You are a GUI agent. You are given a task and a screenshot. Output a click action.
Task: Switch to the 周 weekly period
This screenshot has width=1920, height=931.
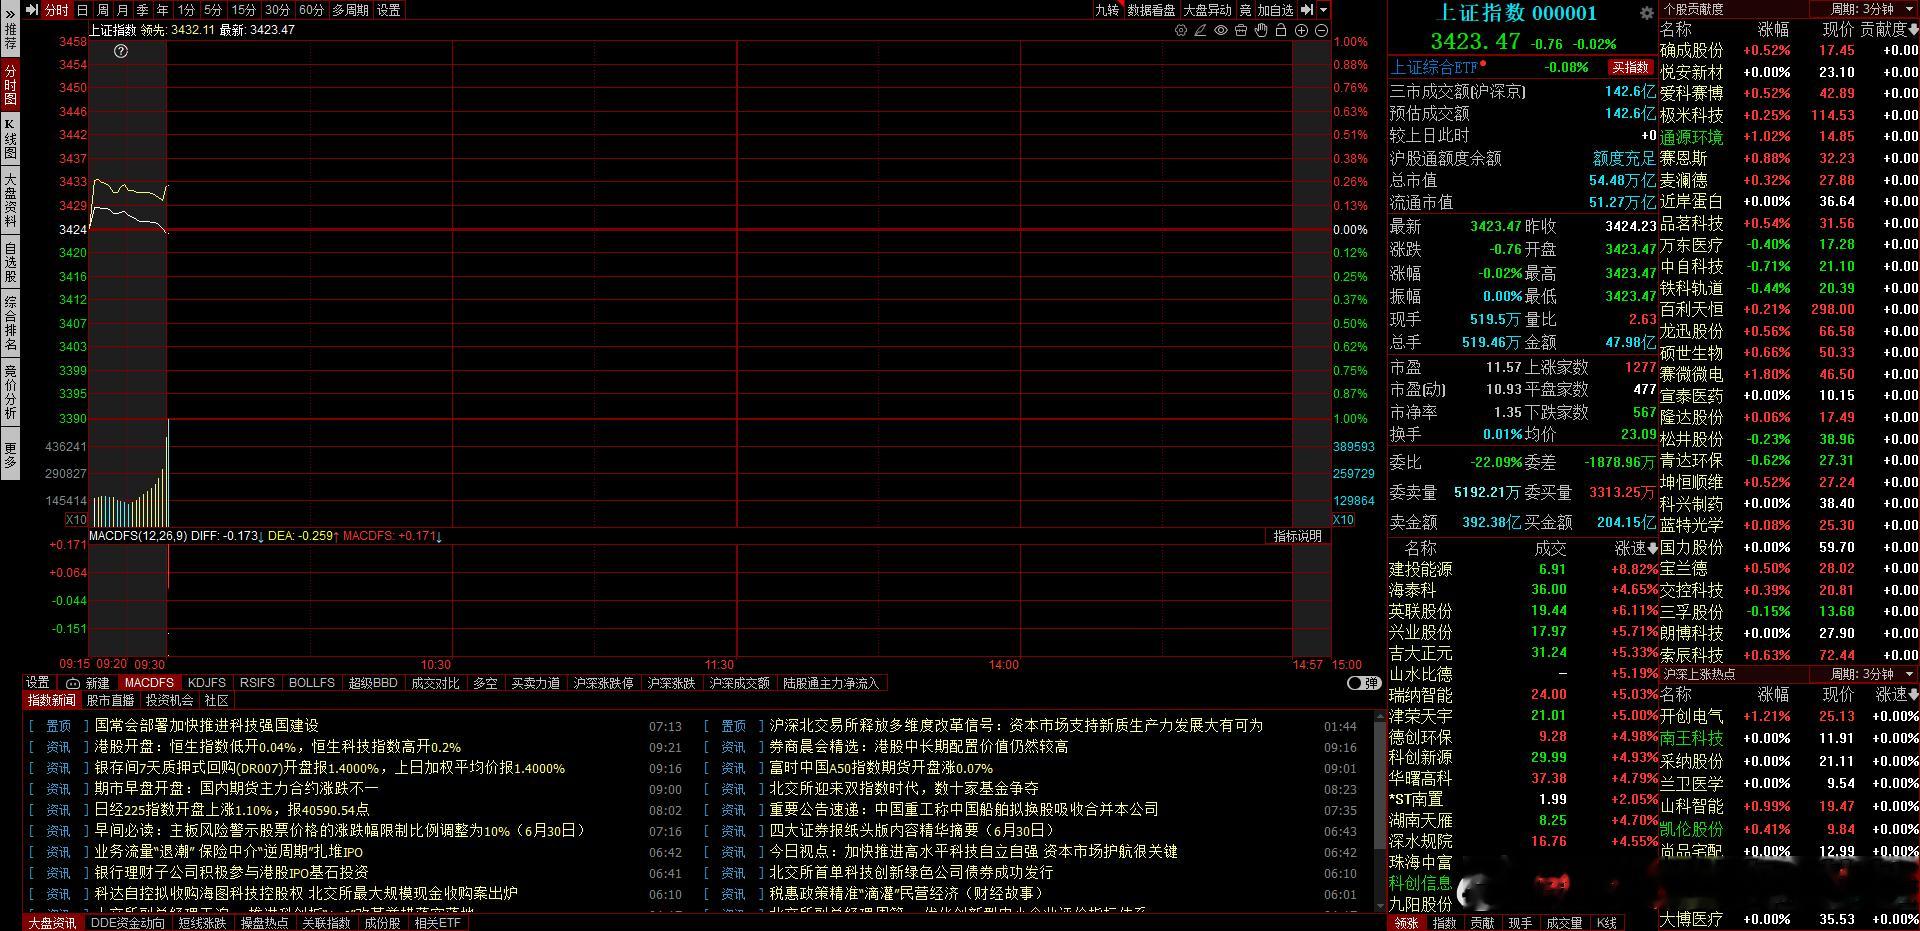point(102,10)
